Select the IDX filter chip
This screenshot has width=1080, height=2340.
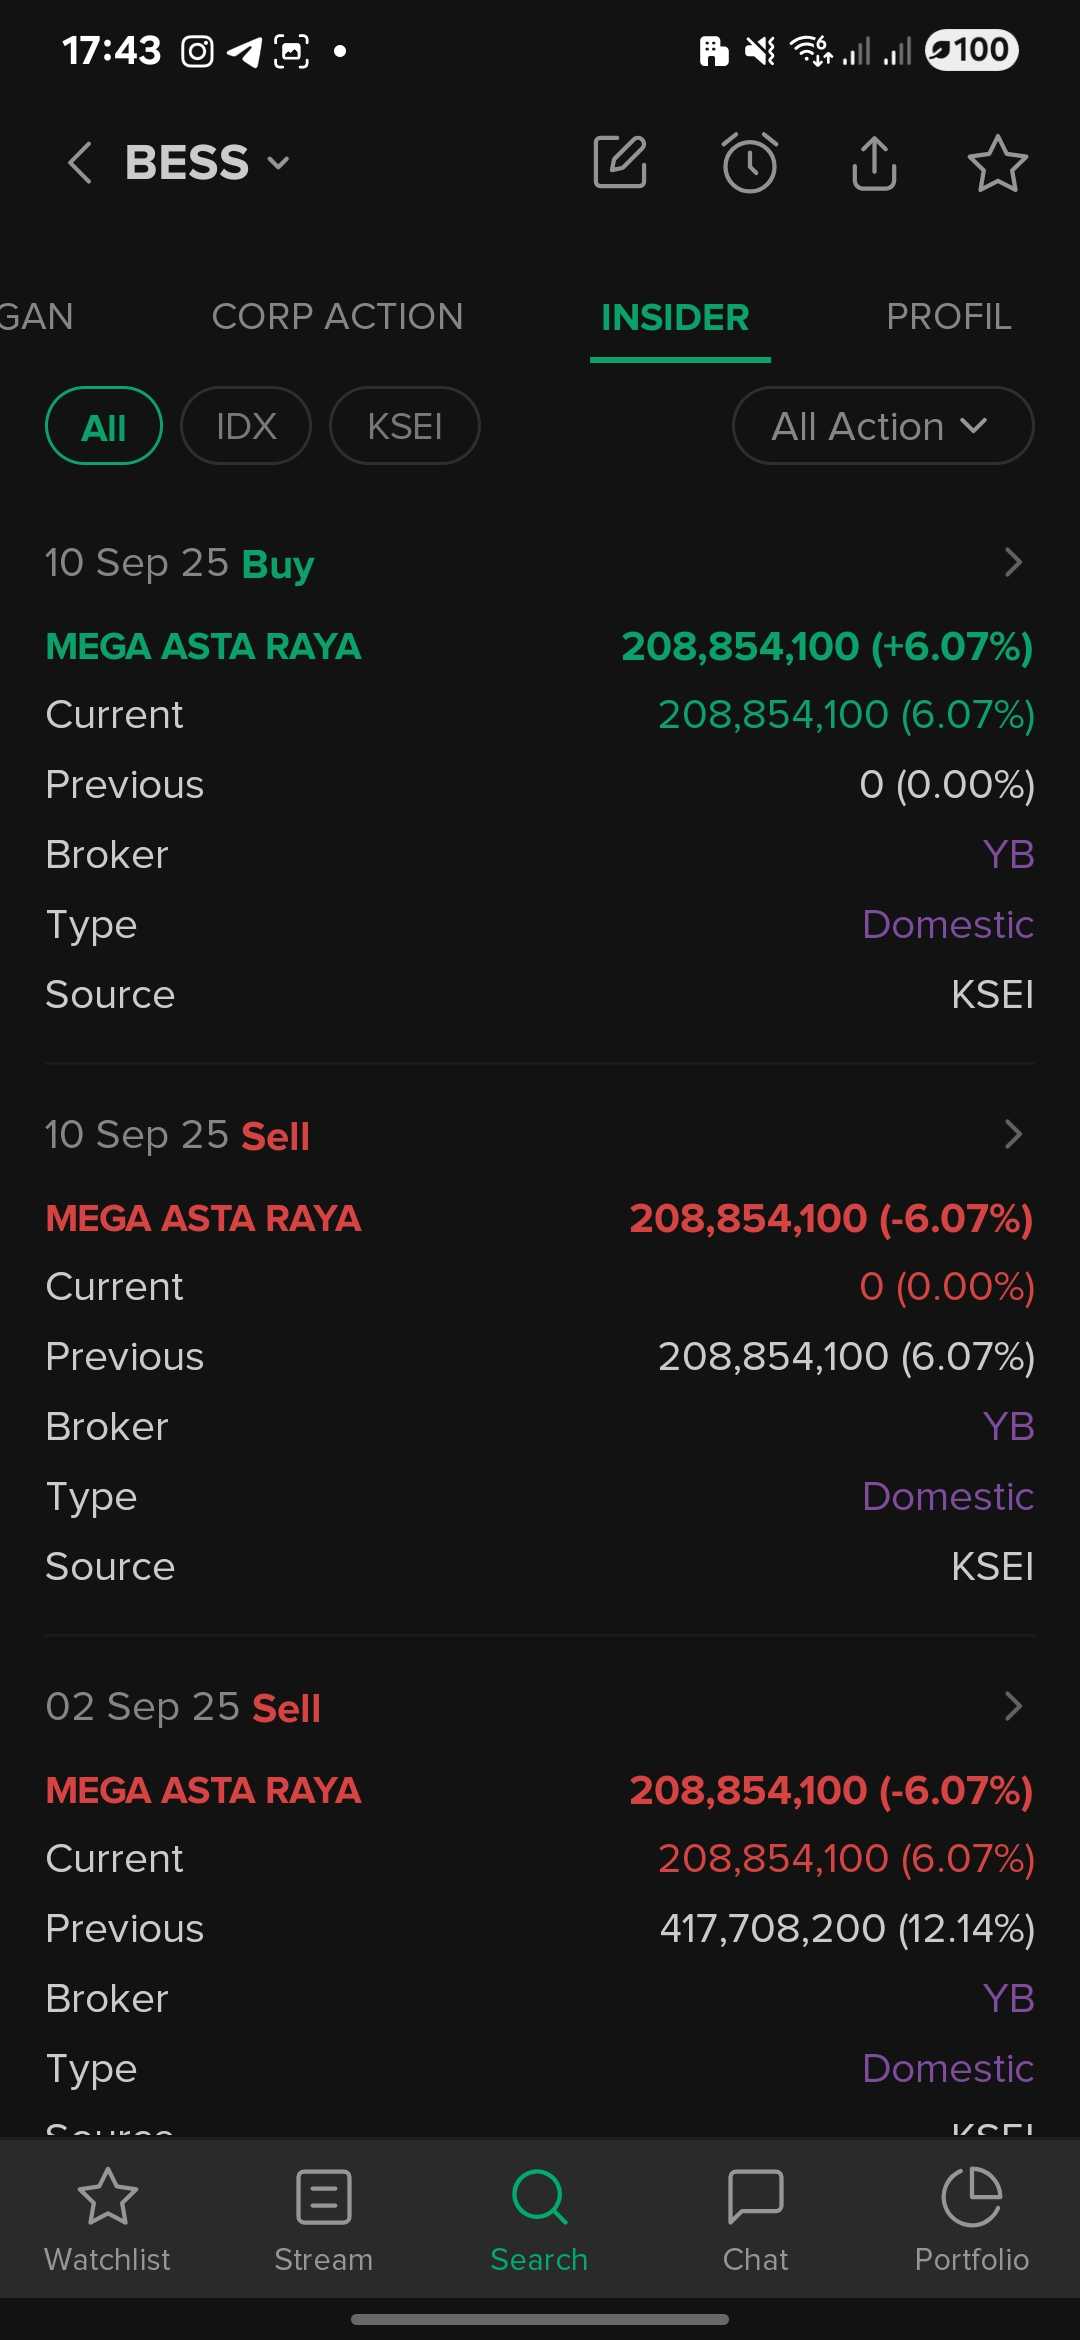coord(246,426)
